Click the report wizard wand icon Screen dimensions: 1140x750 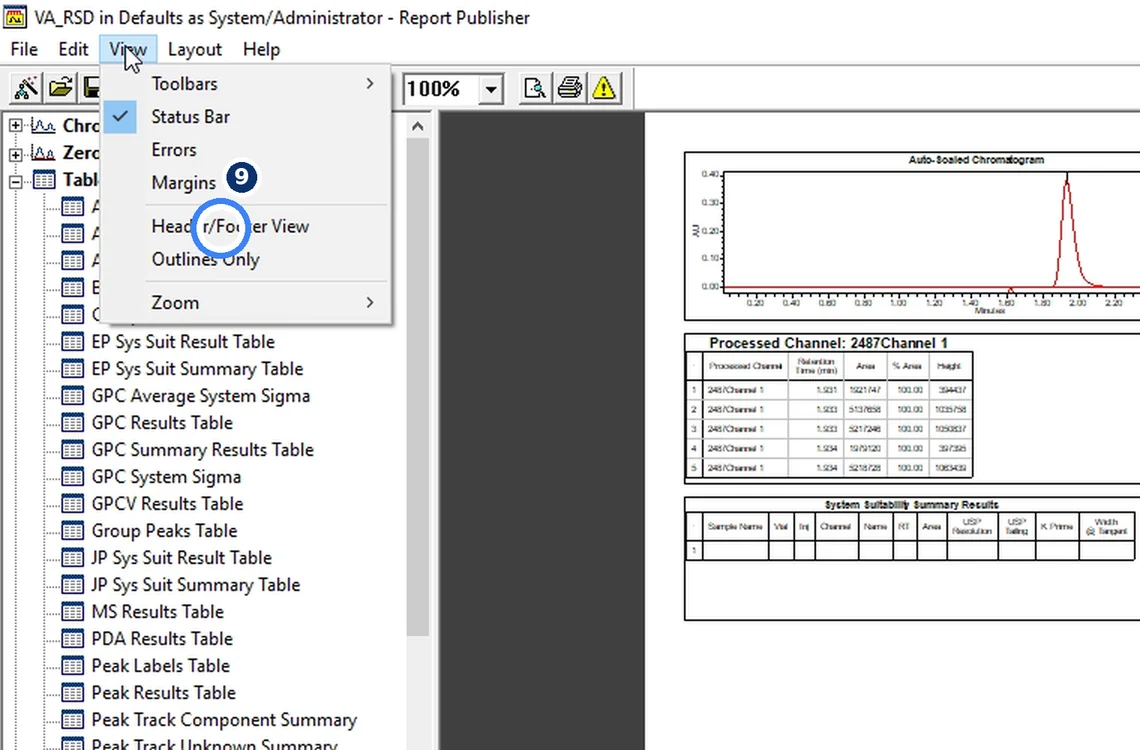pos(26,88)
